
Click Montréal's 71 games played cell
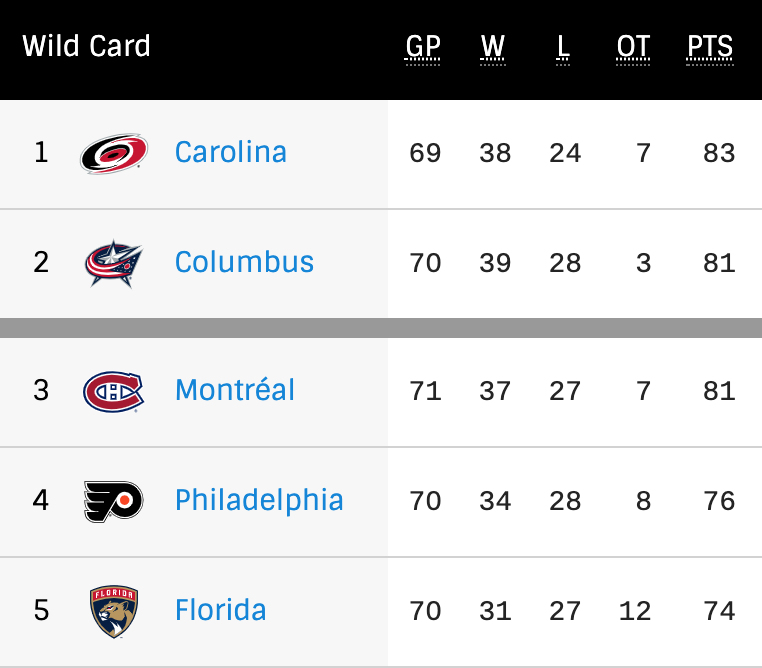pos(425,390)
